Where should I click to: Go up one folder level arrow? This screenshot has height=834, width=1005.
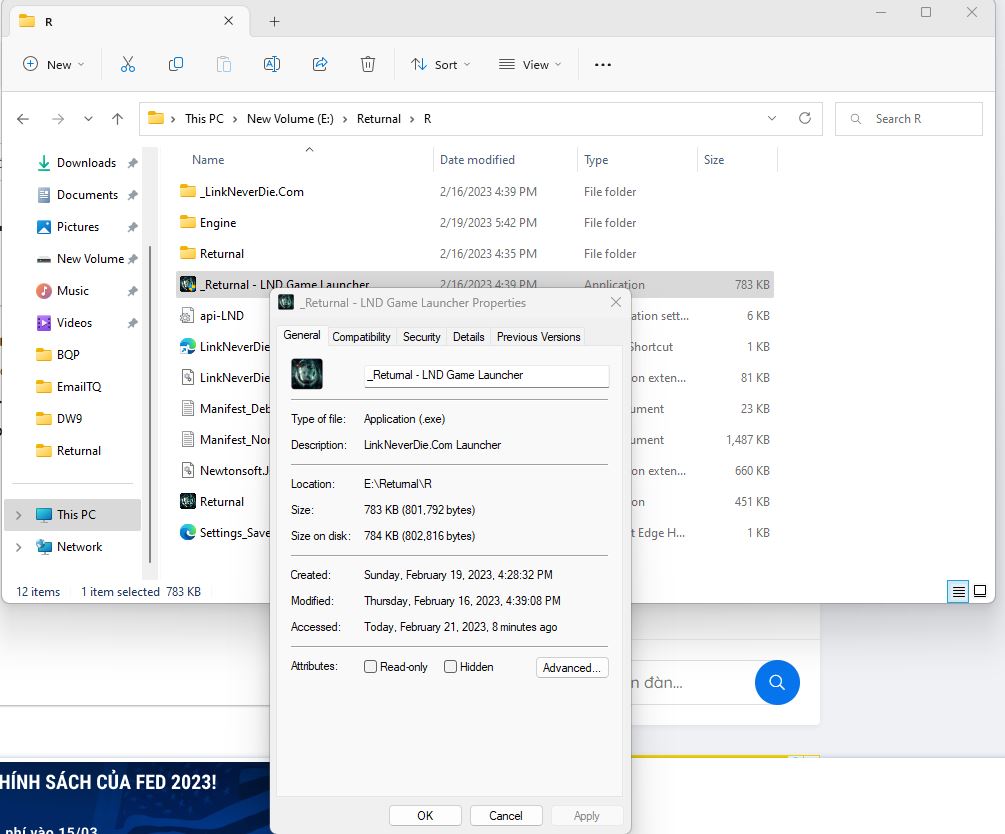[117, 119]
